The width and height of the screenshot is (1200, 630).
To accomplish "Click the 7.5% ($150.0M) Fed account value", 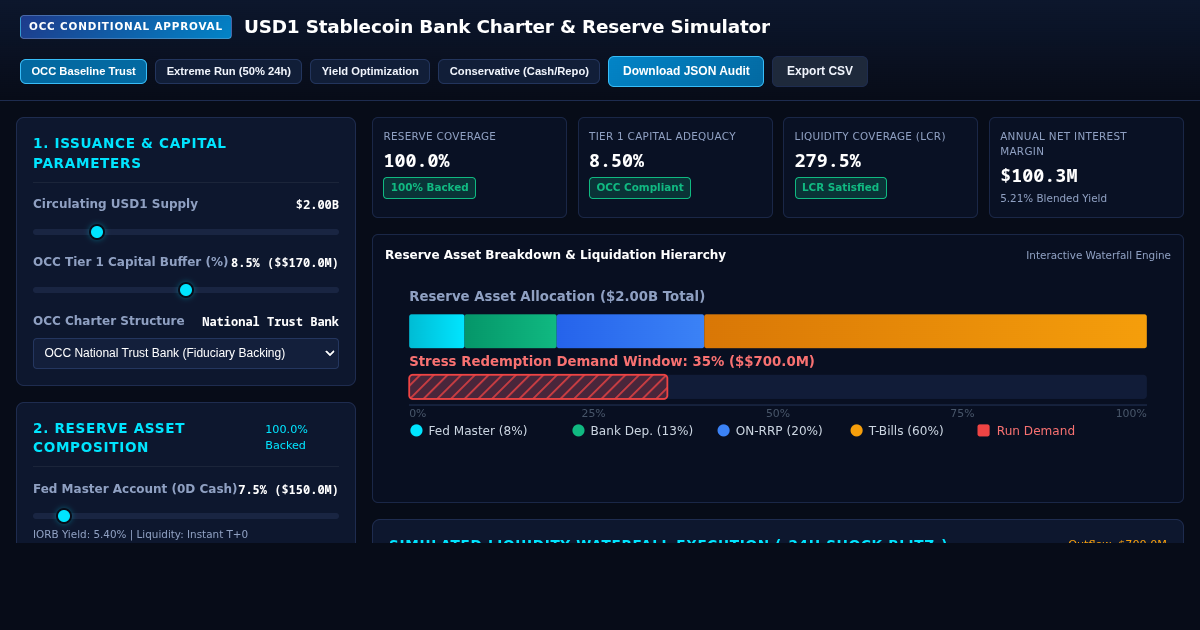I will (288, 490).
